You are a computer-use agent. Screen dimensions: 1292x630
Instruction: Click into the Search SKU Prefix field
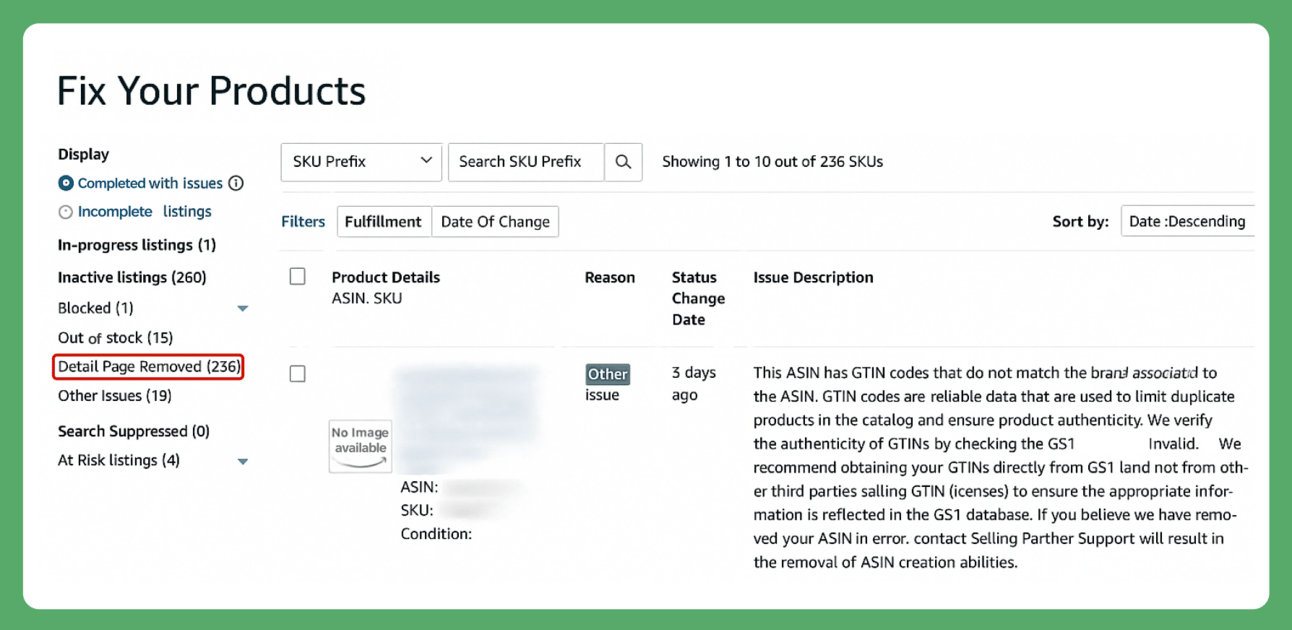tap(526, 162)
